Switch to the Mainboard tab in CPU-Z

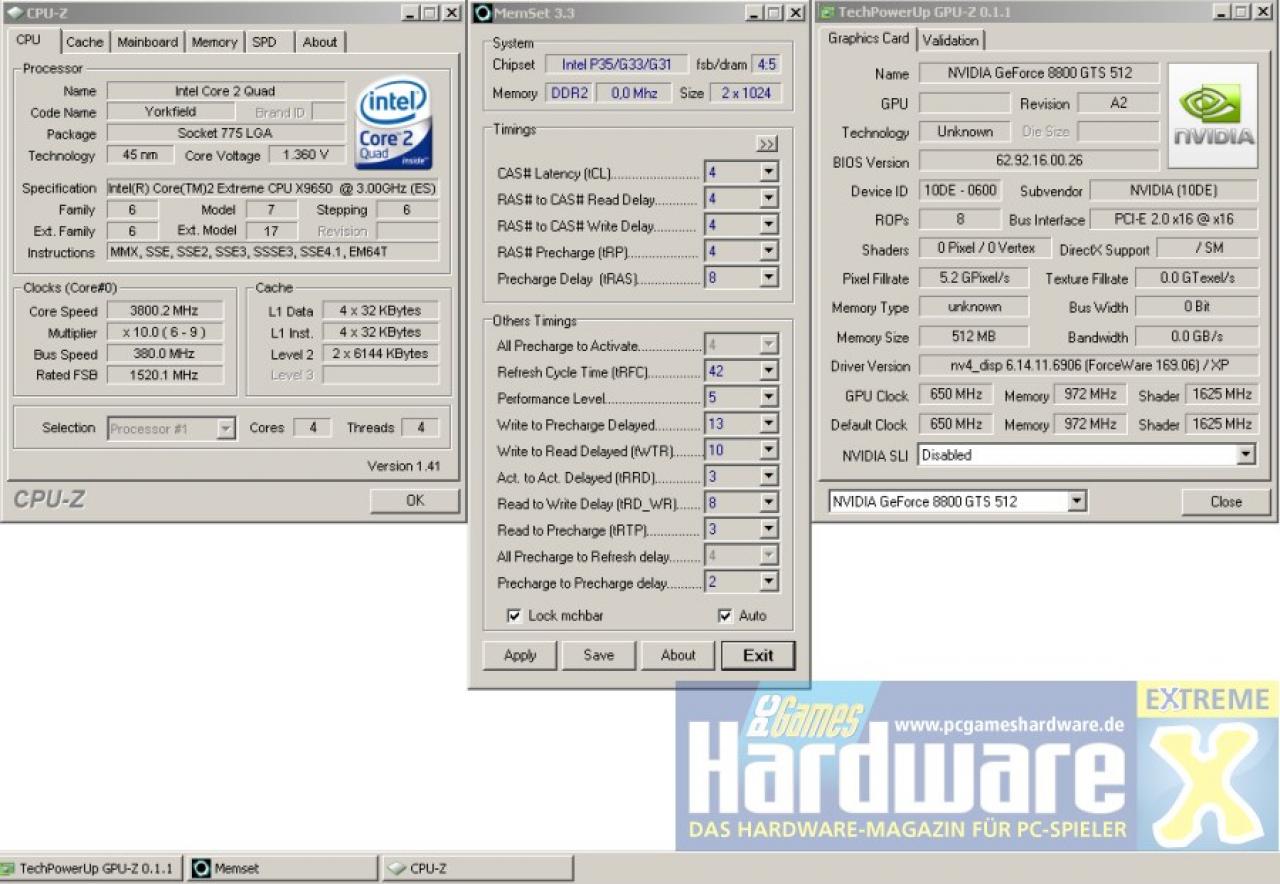[147, 42]
